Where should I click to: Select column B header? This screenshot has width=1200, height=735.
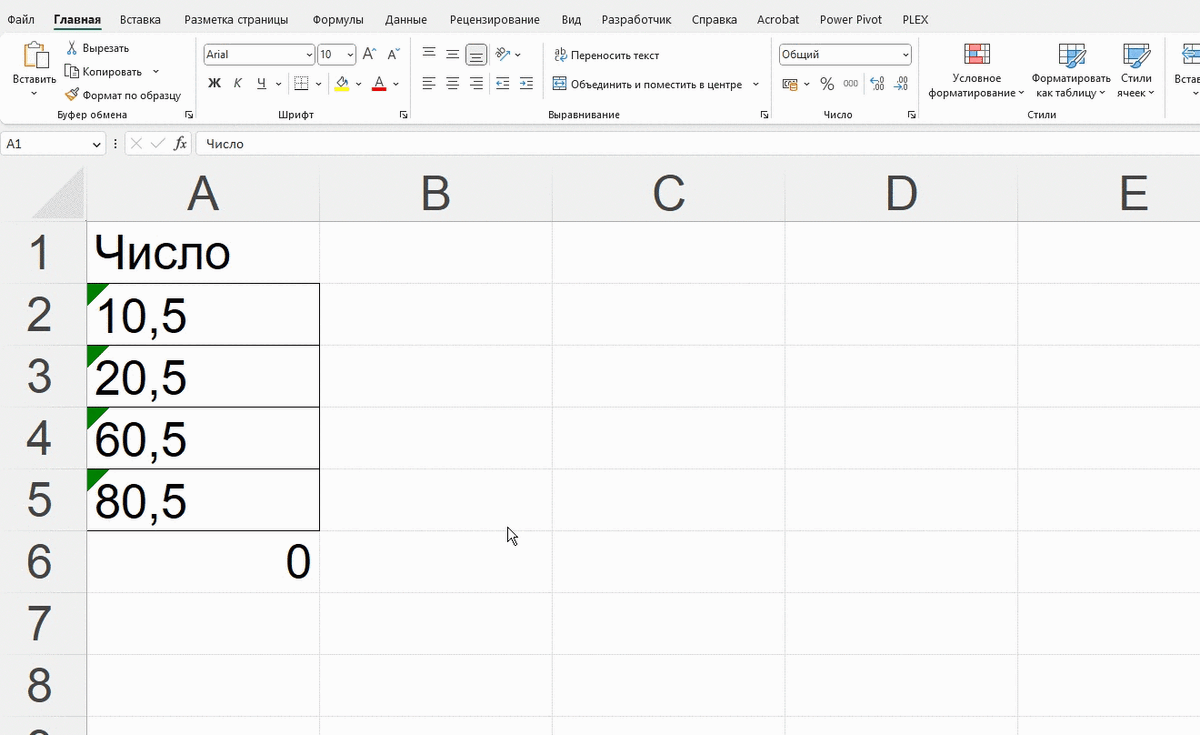[x=436, y=193]
